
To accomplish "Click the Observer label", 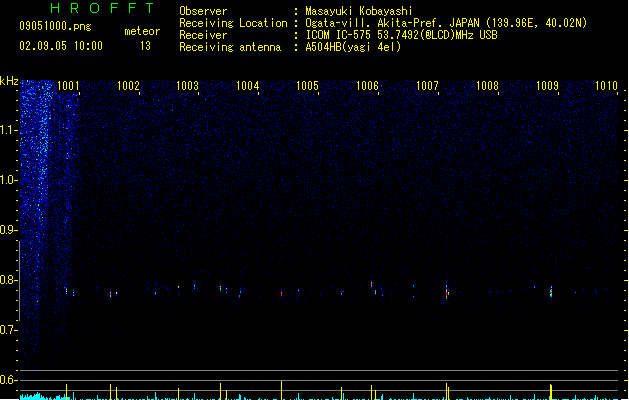I will tap(203, 11).
